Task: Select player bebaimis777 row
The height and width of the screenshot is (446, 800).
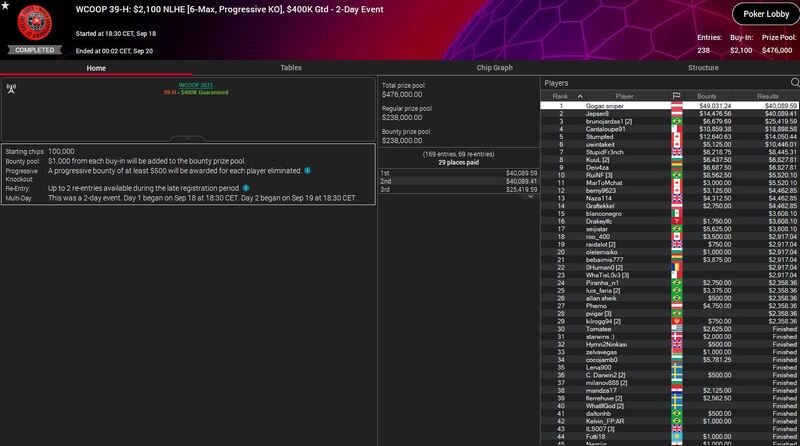Action: click(670, 260)
